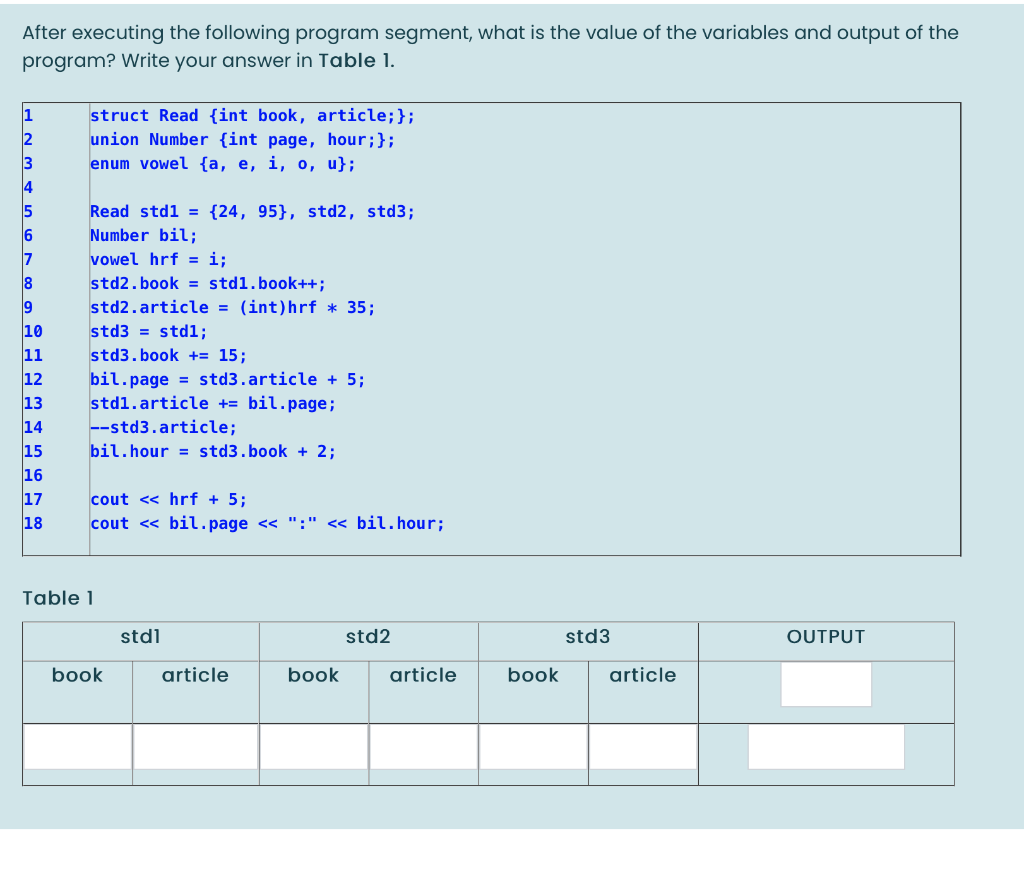1024x881 pixels.
Task: Select the struct Read declaration on line 1
Action: [x=253, y=115]
